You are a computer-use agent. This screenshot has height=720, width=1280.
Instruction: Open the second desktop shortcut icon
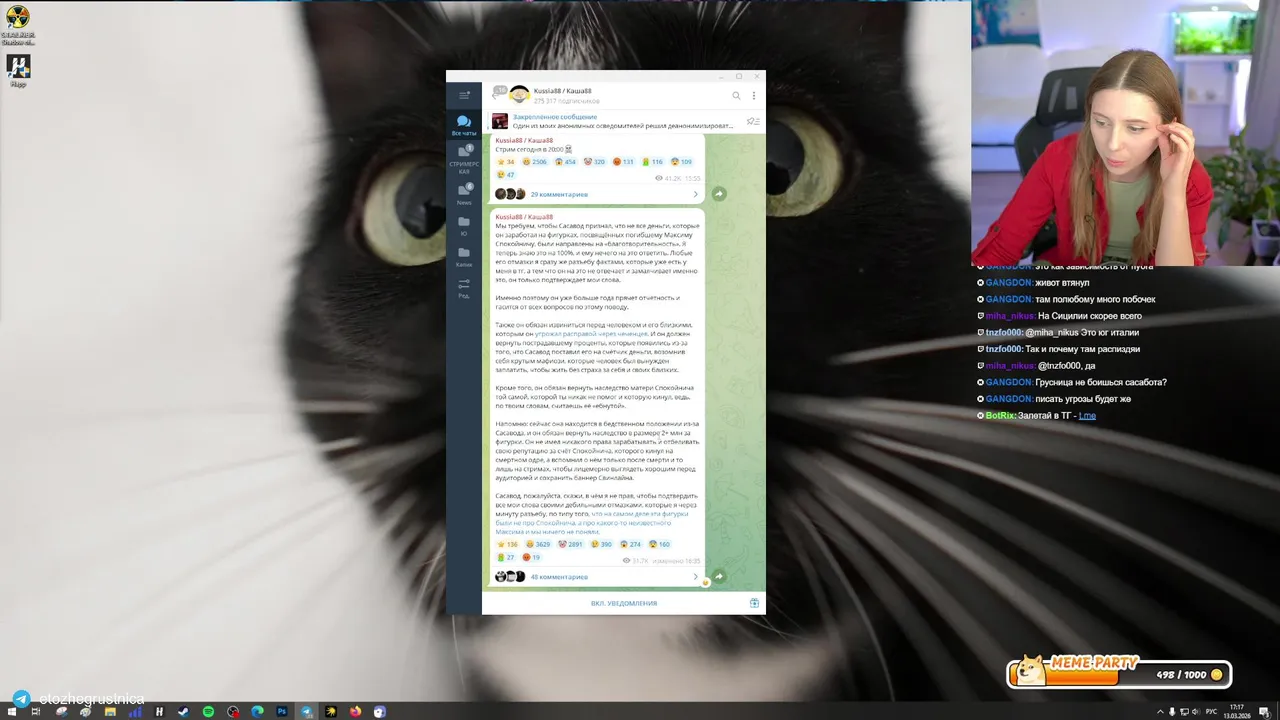tap(18, 70)
